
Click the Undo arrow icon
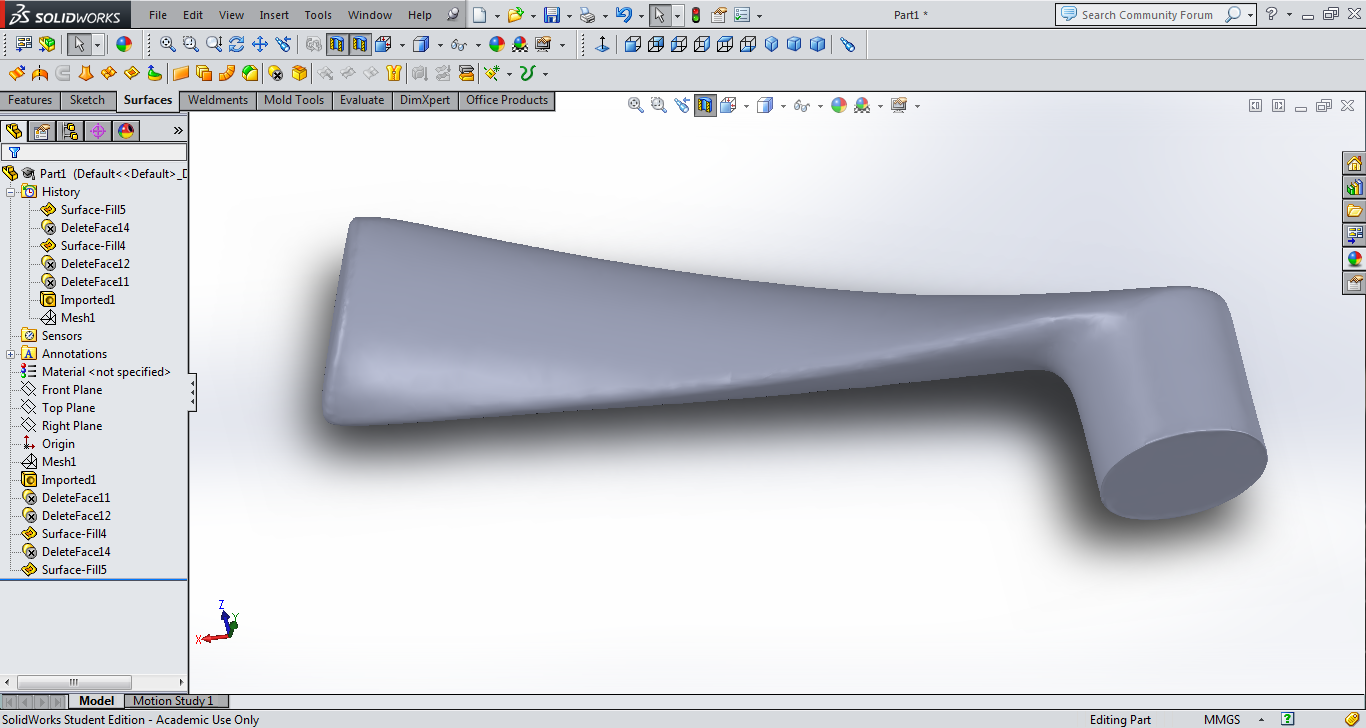[x=624, y=15]
